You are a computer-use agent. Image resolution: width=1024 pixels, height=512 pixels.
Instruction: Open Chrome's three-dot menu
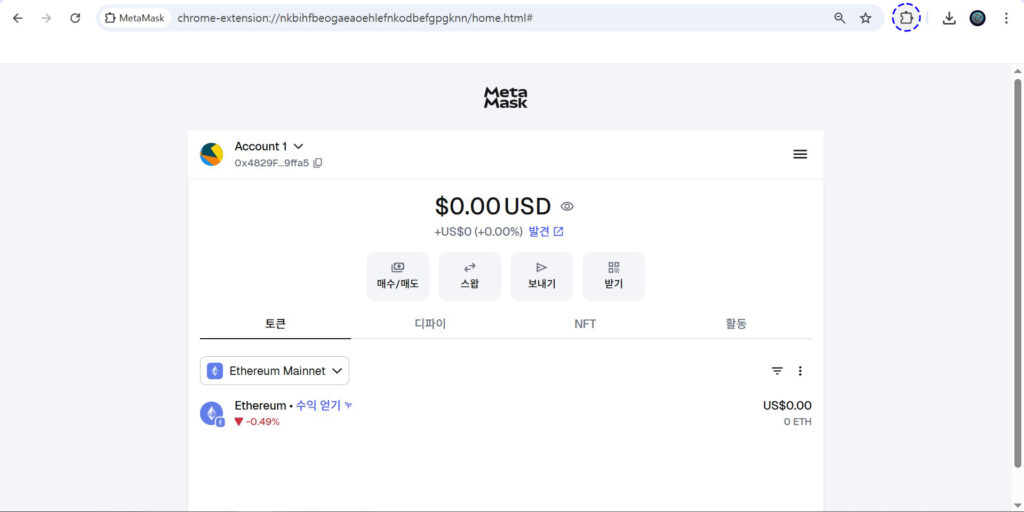coord(1006,18)
